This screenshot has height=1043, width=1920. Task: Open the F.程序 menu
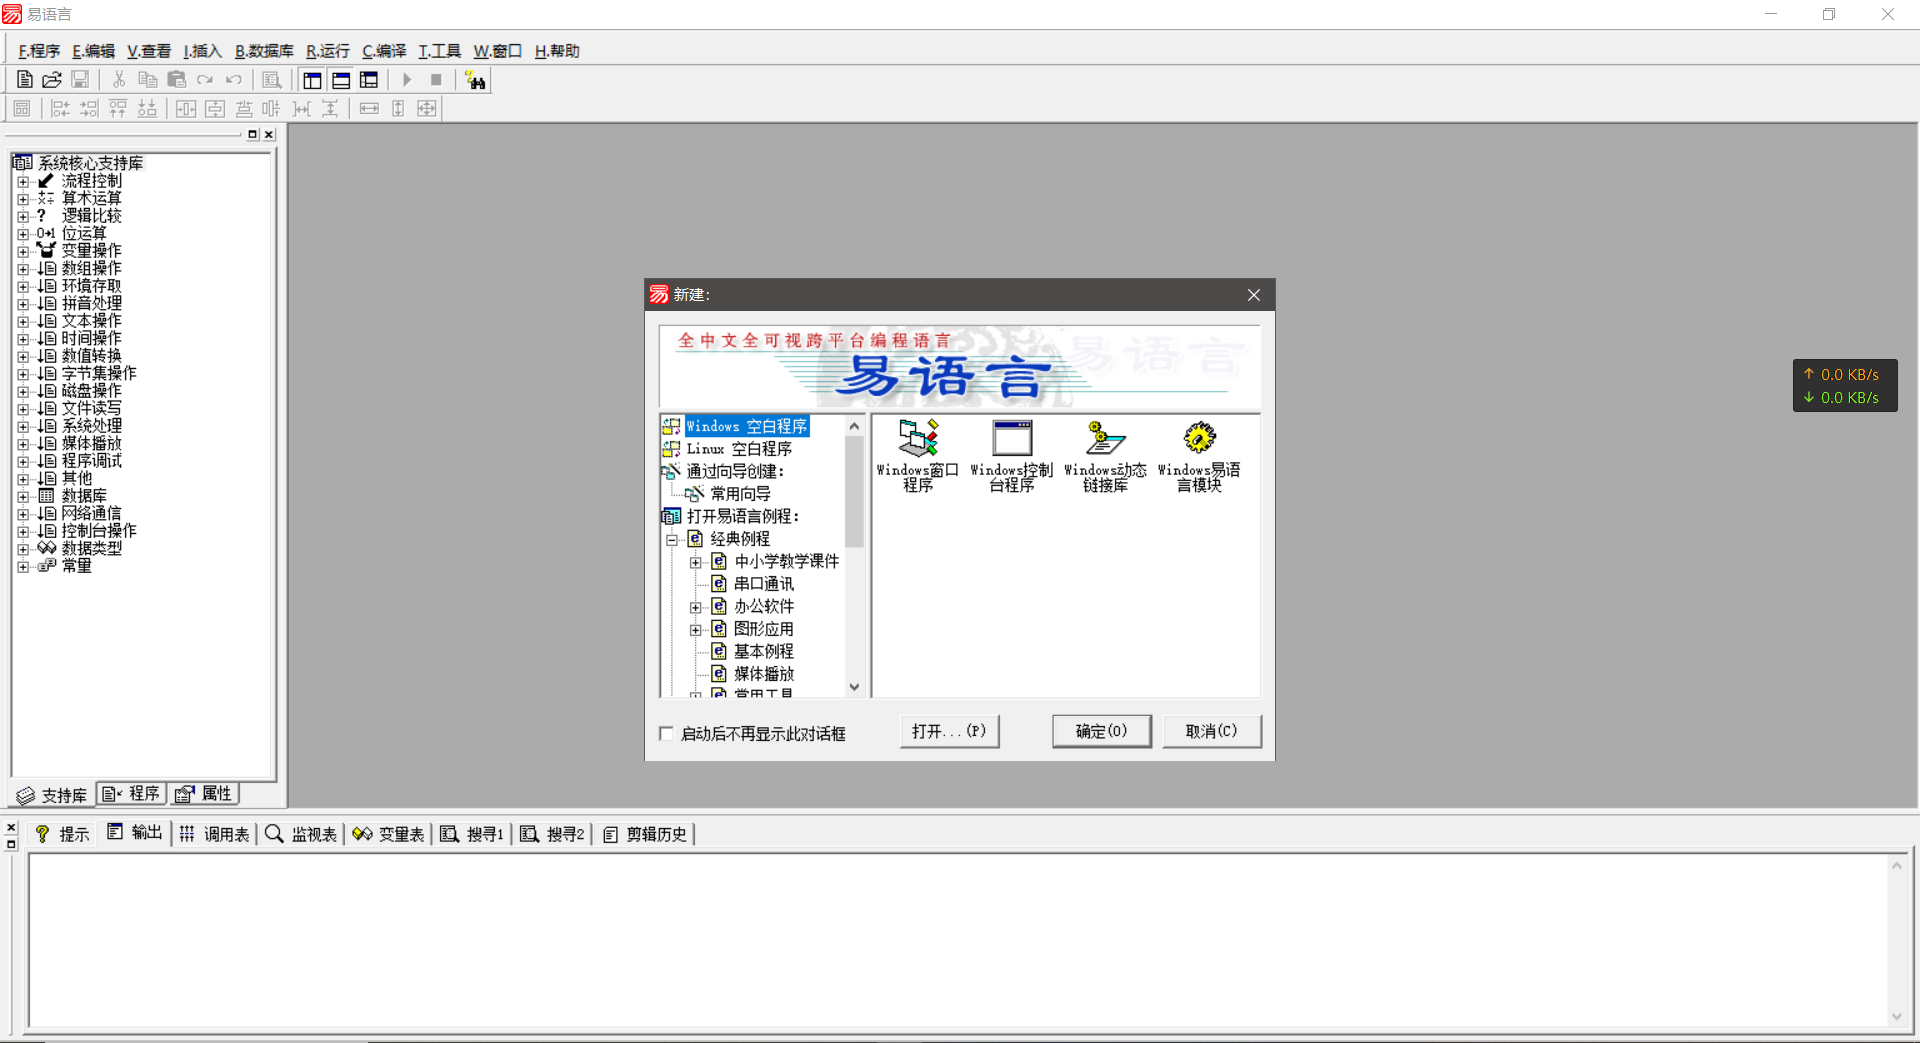(x=39, y=51)
